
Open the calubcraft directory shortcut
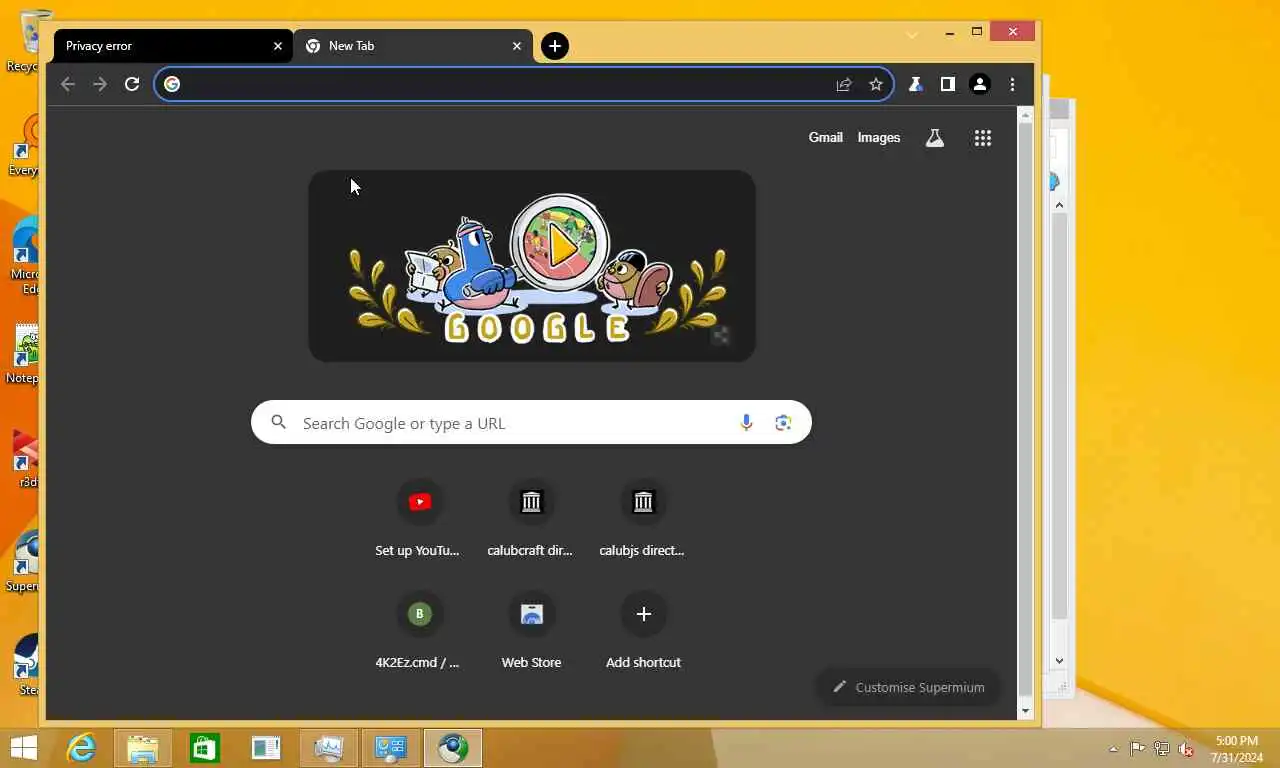coord(531,518)
